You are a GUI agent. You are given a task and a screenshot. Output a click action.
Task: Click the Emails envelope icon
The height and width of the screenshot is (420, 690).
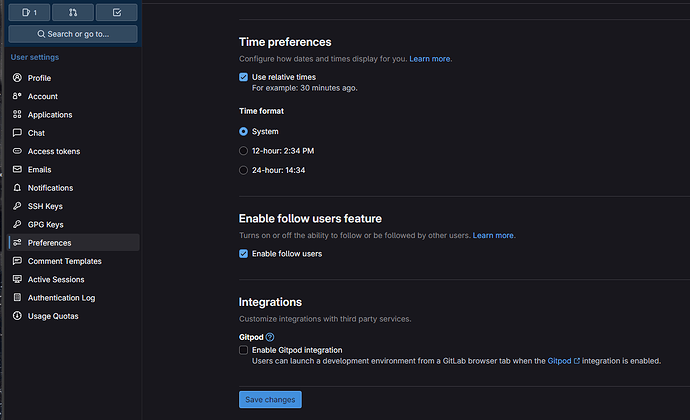pos(17,169)
